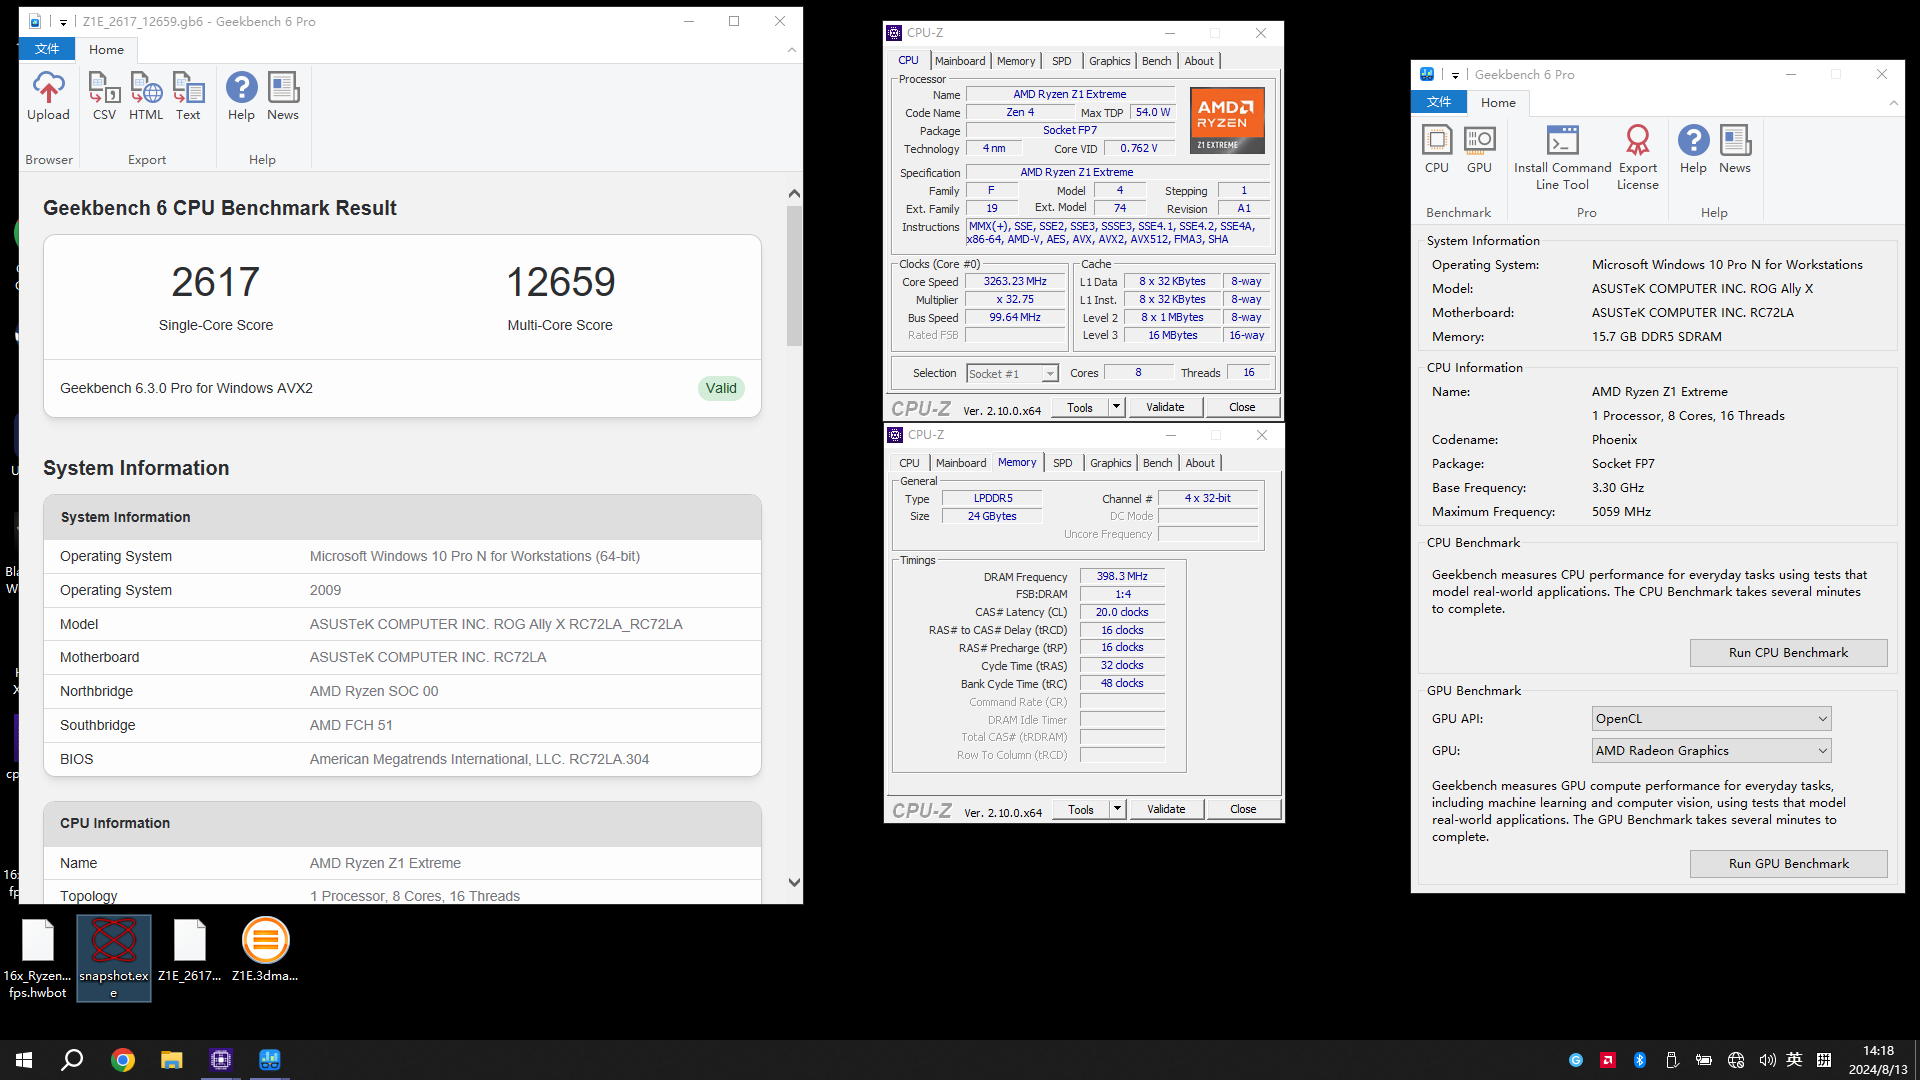This screenshot has width=1920, height=1080.
Task: Open News in right Geekbench 6 Pro window
Action: pyautogui.click(x=1735, y=150)
